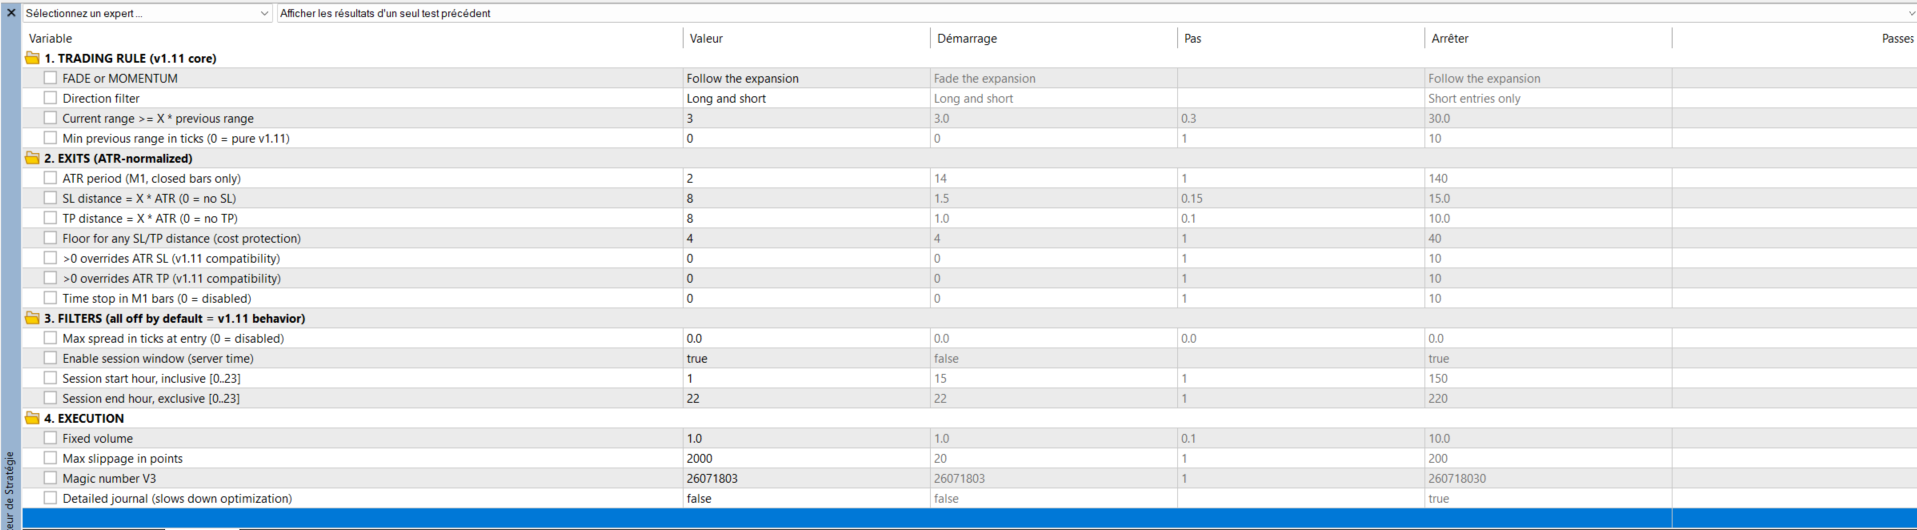Viewport: 1917px width, 530px height.
Task: Click folder icon of '2. EXITS (ATR-normalized)' group
Action: coord(32,158)
